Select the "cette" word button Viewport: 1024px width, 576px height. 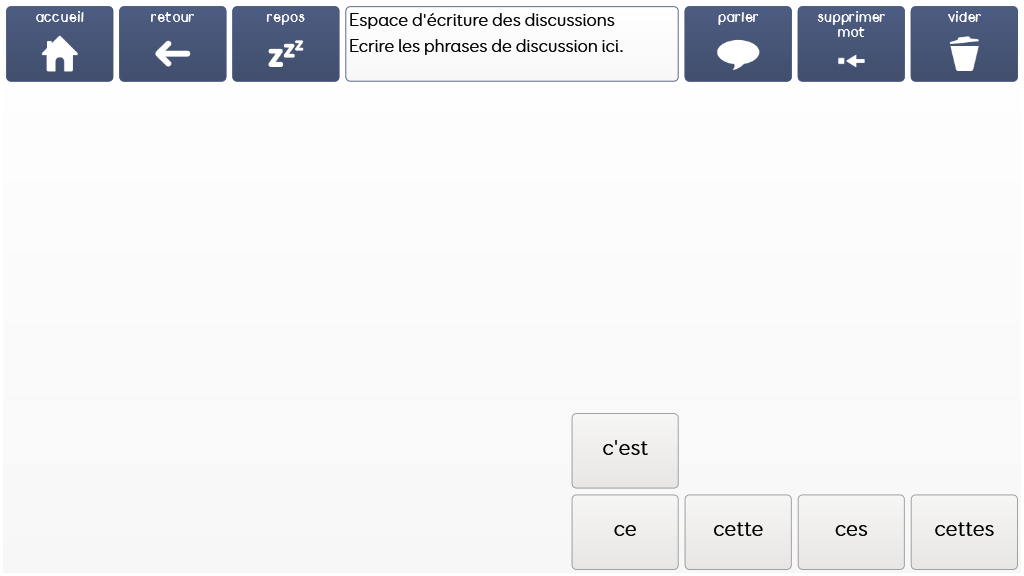click(x=738, y=530)
